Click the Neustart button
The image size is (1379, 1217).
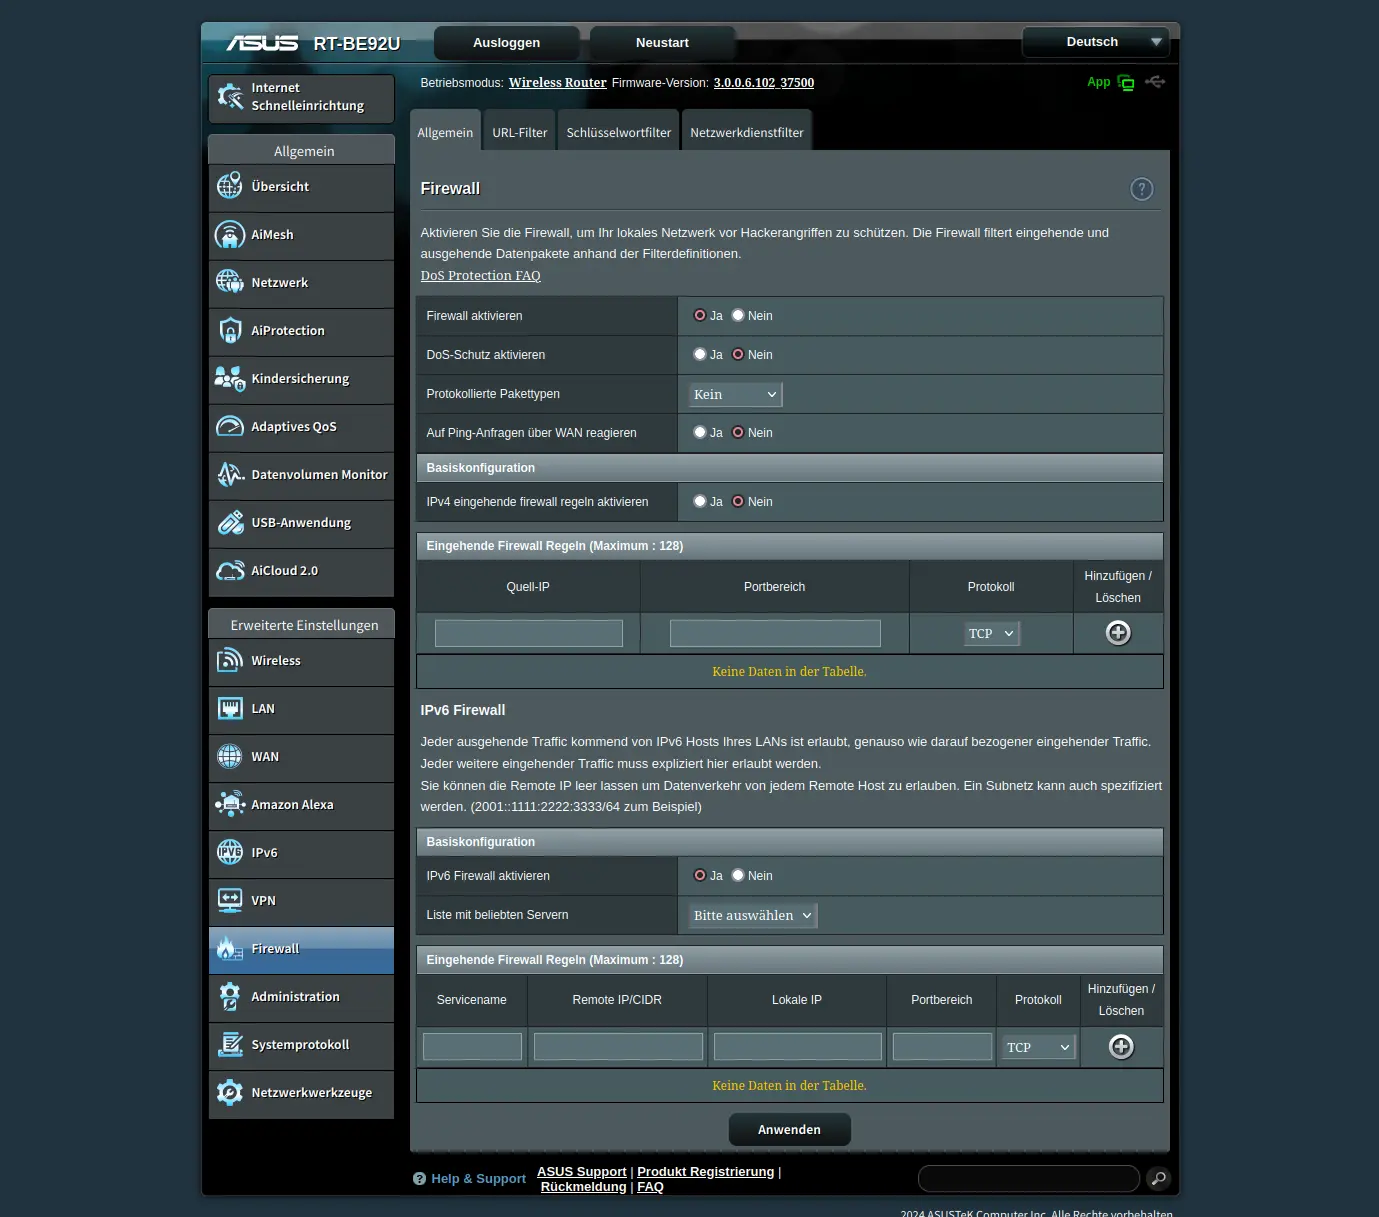(x=662, y=43)
